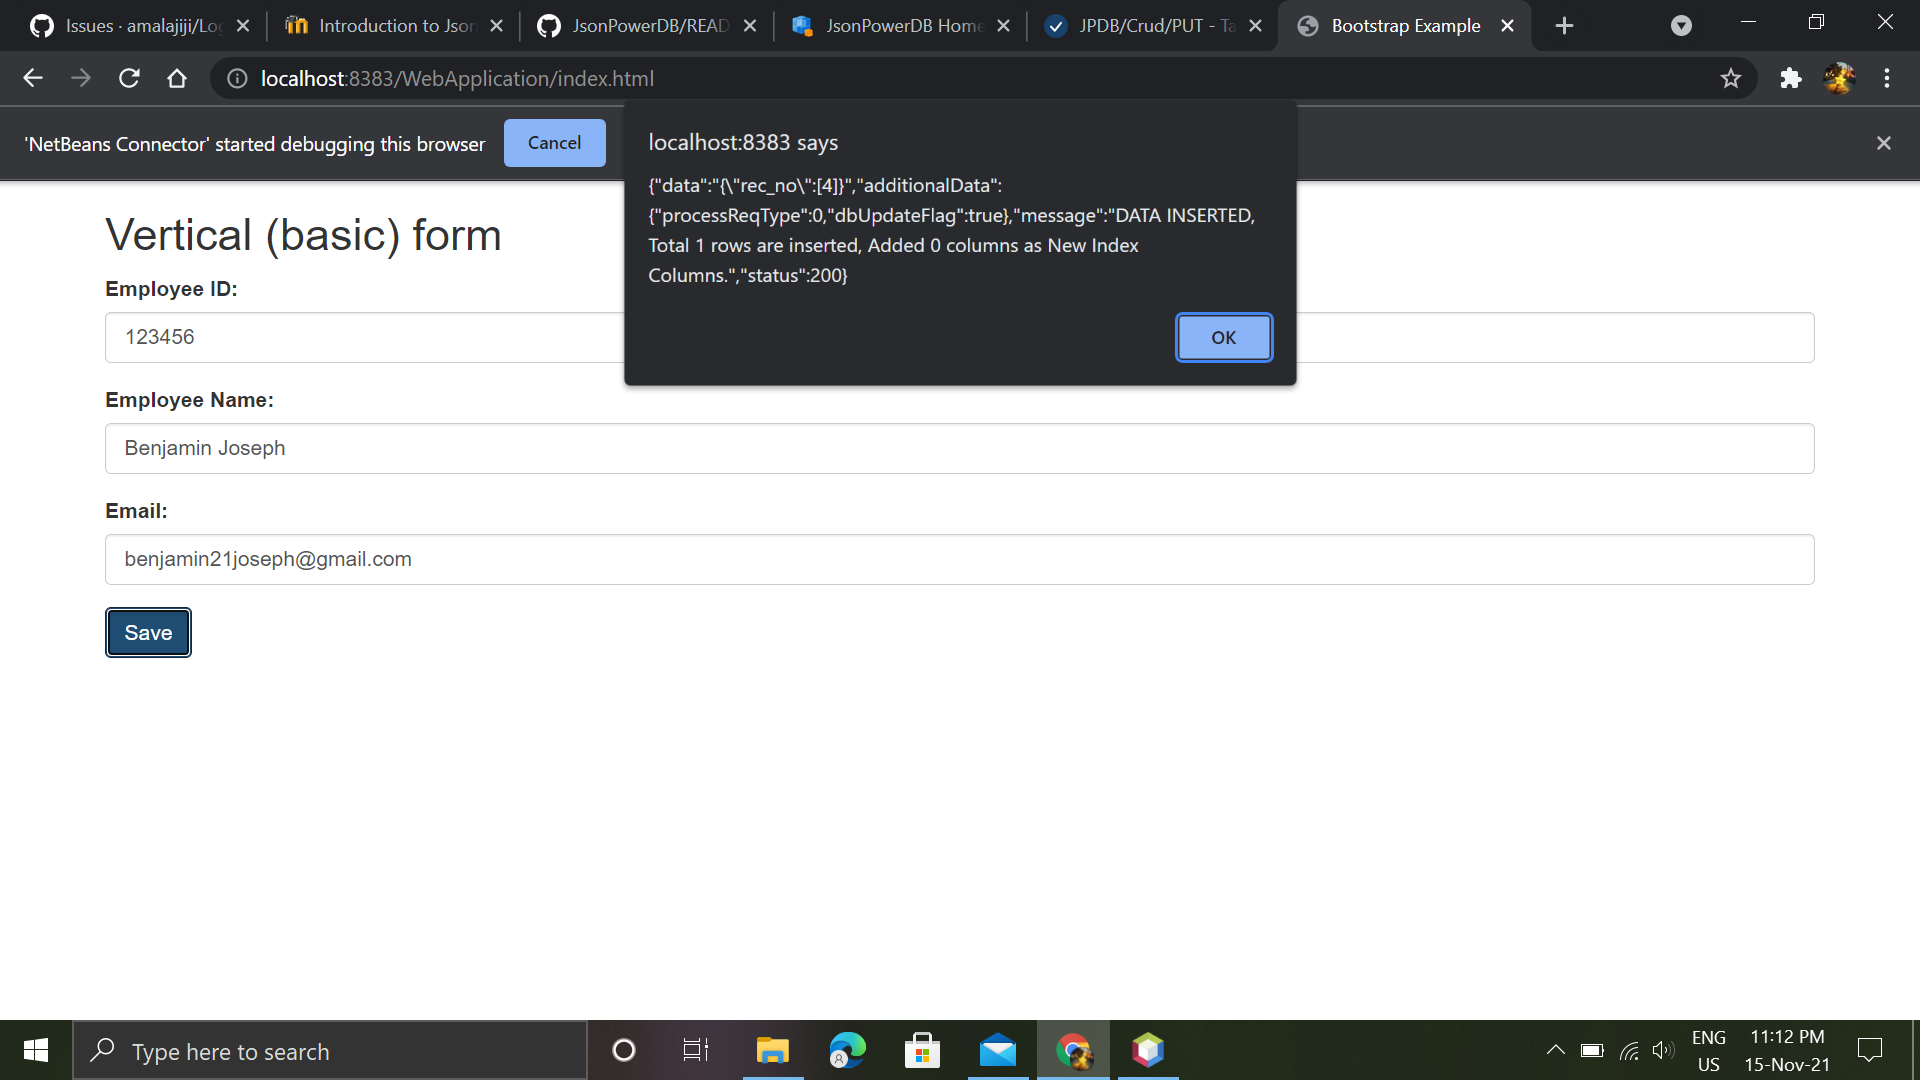
Task: Cancel NetBeans Connector debugging
Action: (554, 142)
